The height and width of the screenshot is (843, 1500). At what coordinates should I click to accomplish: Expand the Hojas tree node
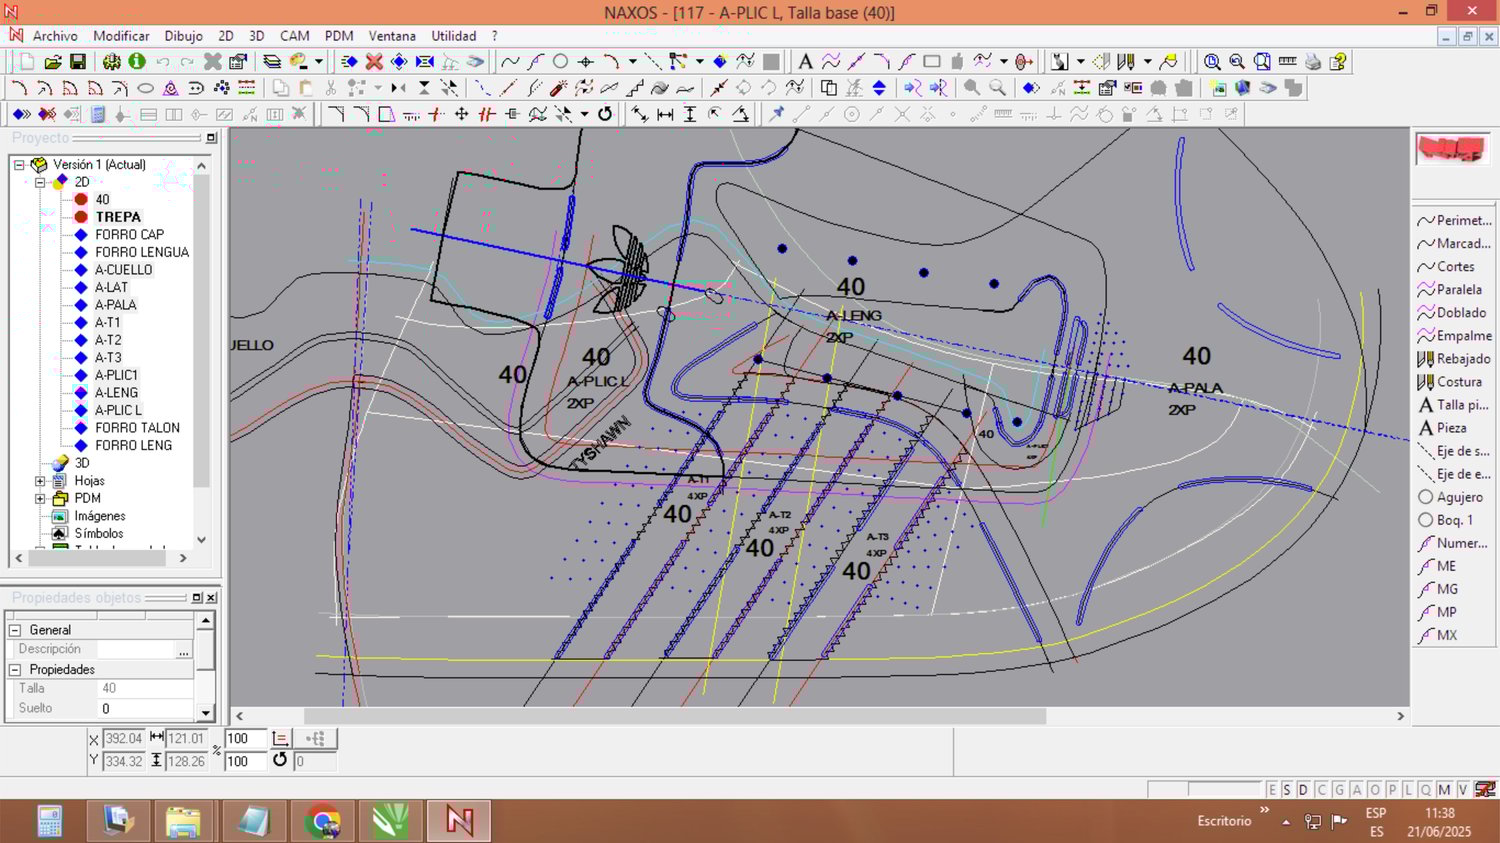(40, 481)
